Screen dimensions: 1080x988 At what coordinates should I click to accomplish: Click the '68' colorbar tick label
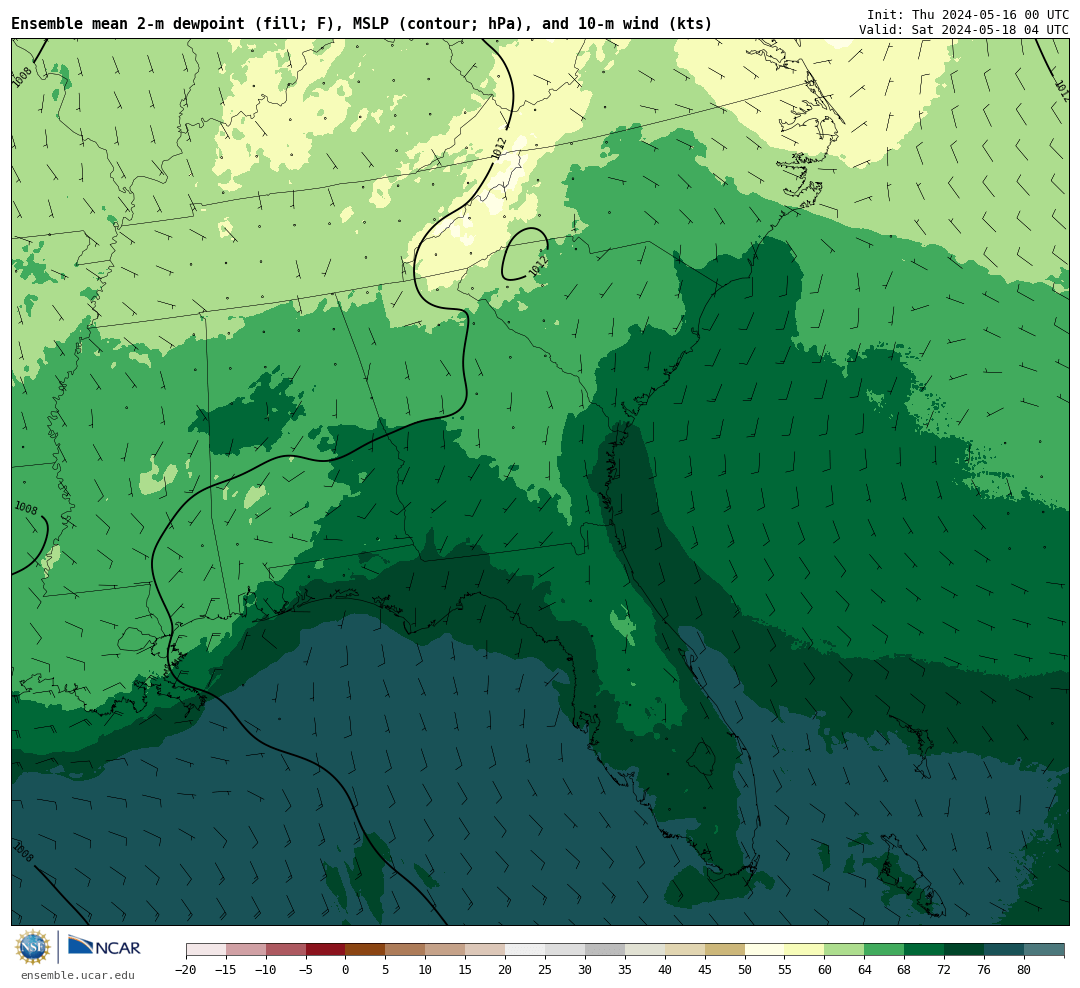(905, 970)
